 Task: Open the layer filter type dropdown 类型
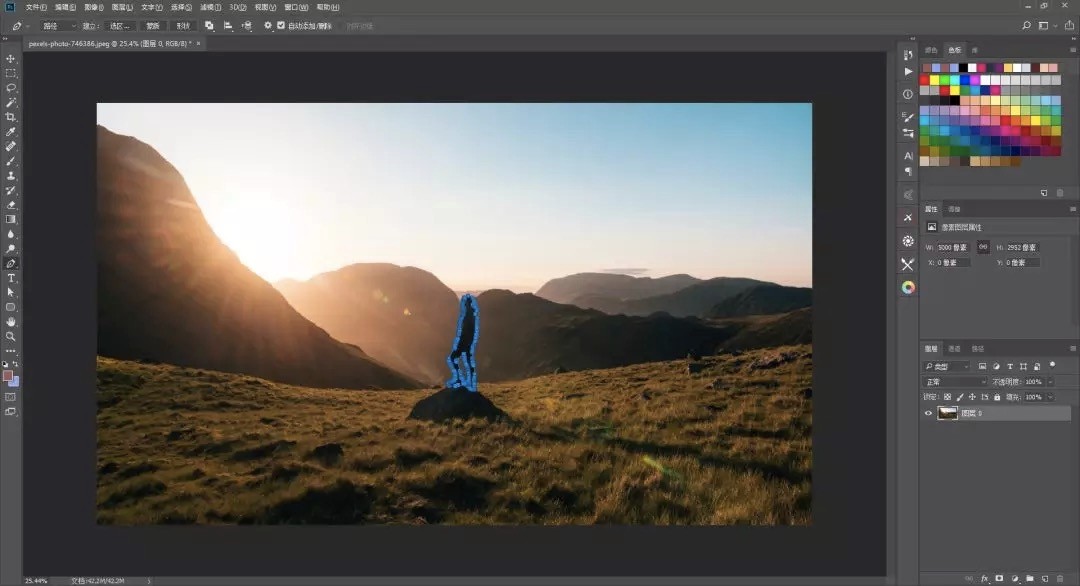(x=948, y=366)
